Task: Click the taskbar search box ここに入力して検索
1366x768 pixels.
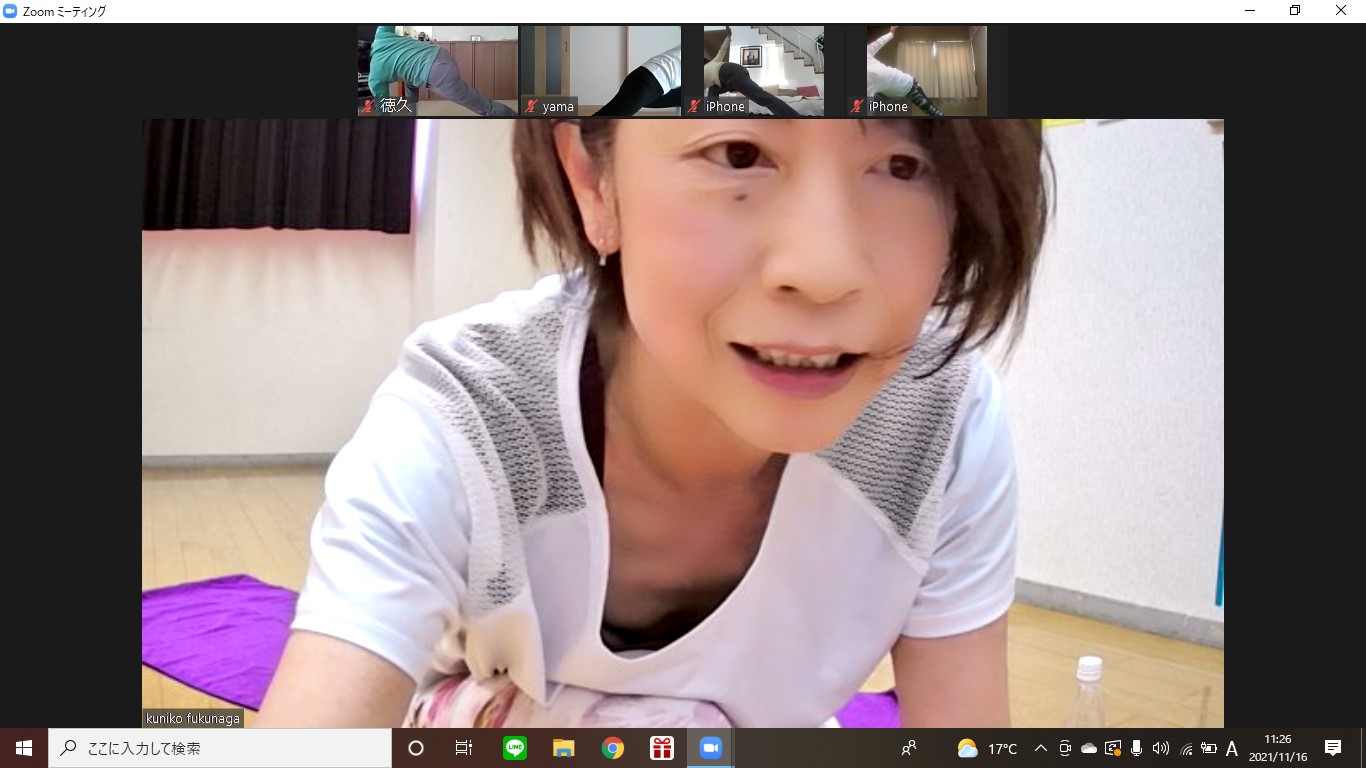Action: click(220, 748)
